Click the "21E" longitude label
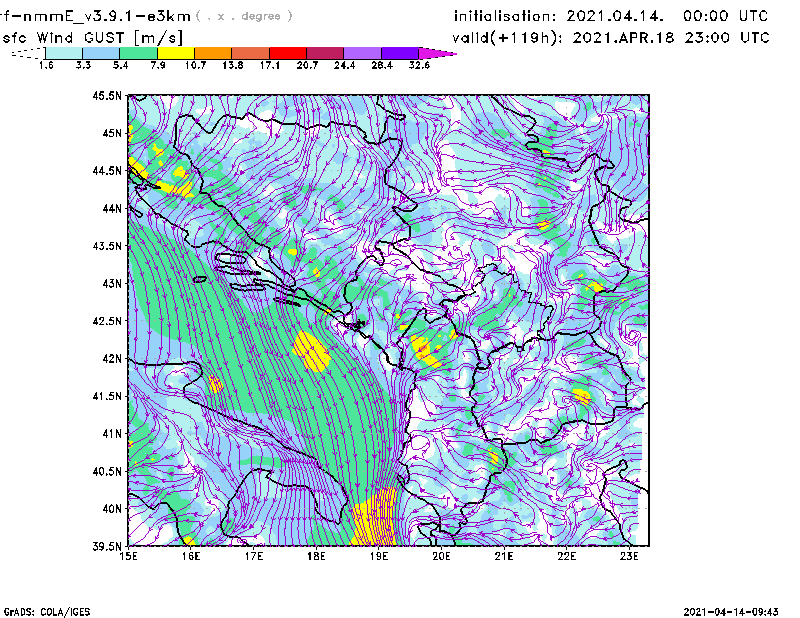800x618 pixels. coord(504,556)
